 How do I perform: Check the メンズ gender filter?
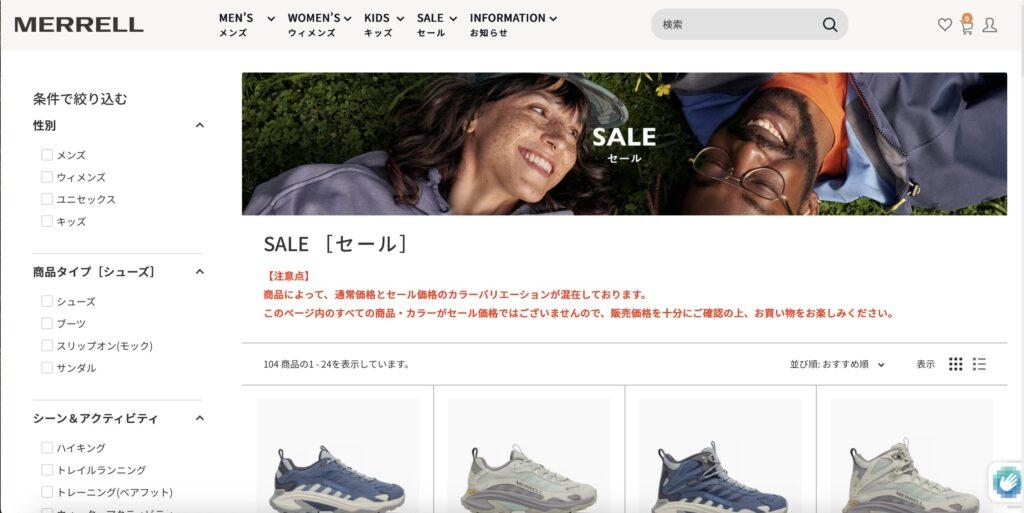(x=47, y=155)
